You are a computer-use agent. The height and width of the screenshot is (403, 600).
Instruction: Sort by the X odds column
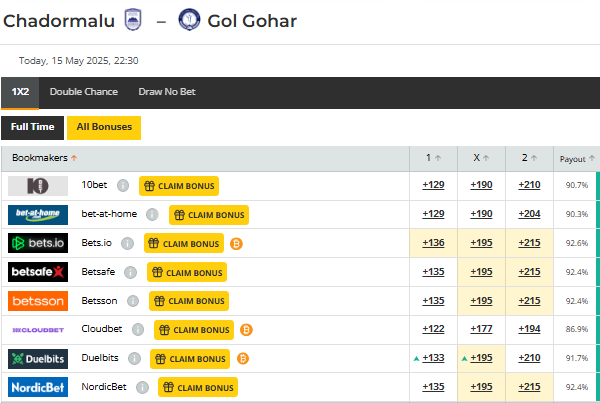click(481, 158)
